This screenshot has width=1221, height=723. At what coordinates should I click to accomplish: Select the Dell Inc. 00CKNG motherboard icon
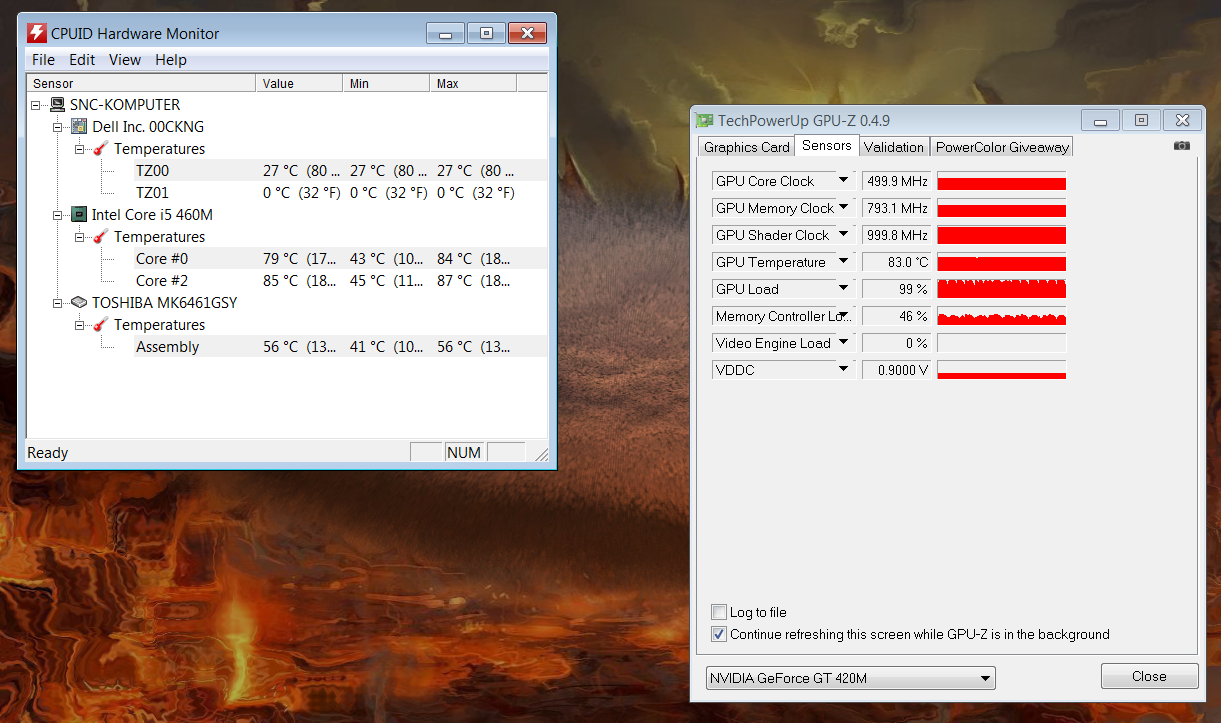(x=80, y=127)
